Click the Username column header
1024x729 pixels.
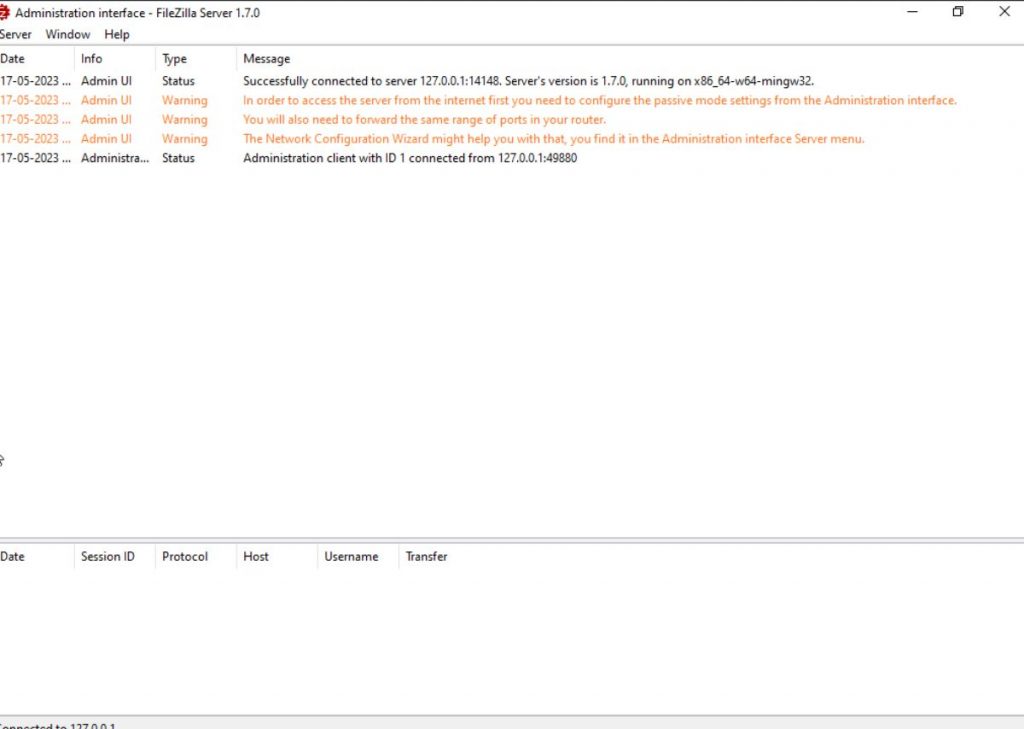(352, 556)
